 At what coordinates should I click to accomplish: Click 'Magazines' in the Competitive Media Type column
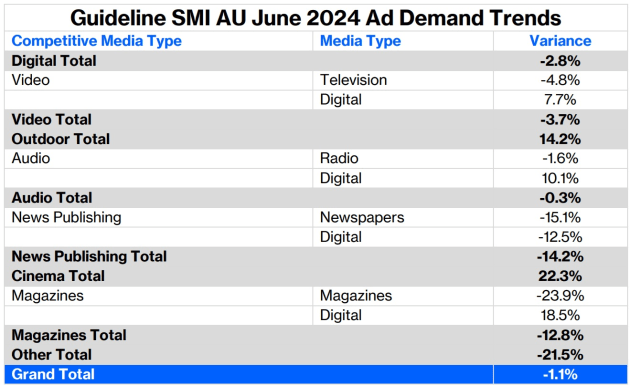coord(47,296)
